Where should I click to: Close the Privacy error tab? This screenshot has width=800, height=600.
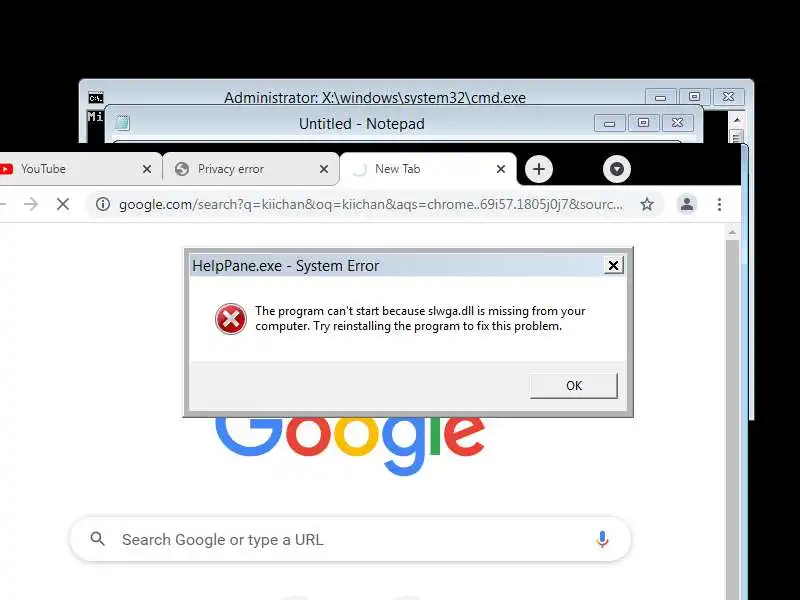tap(324, 169)
